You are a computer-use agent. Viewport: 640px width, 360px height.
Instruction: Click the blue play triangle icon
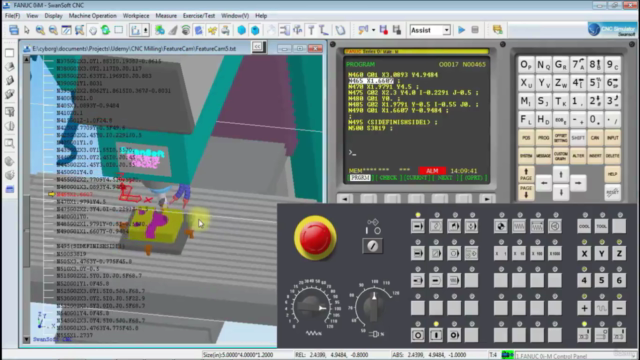point(462,30)
